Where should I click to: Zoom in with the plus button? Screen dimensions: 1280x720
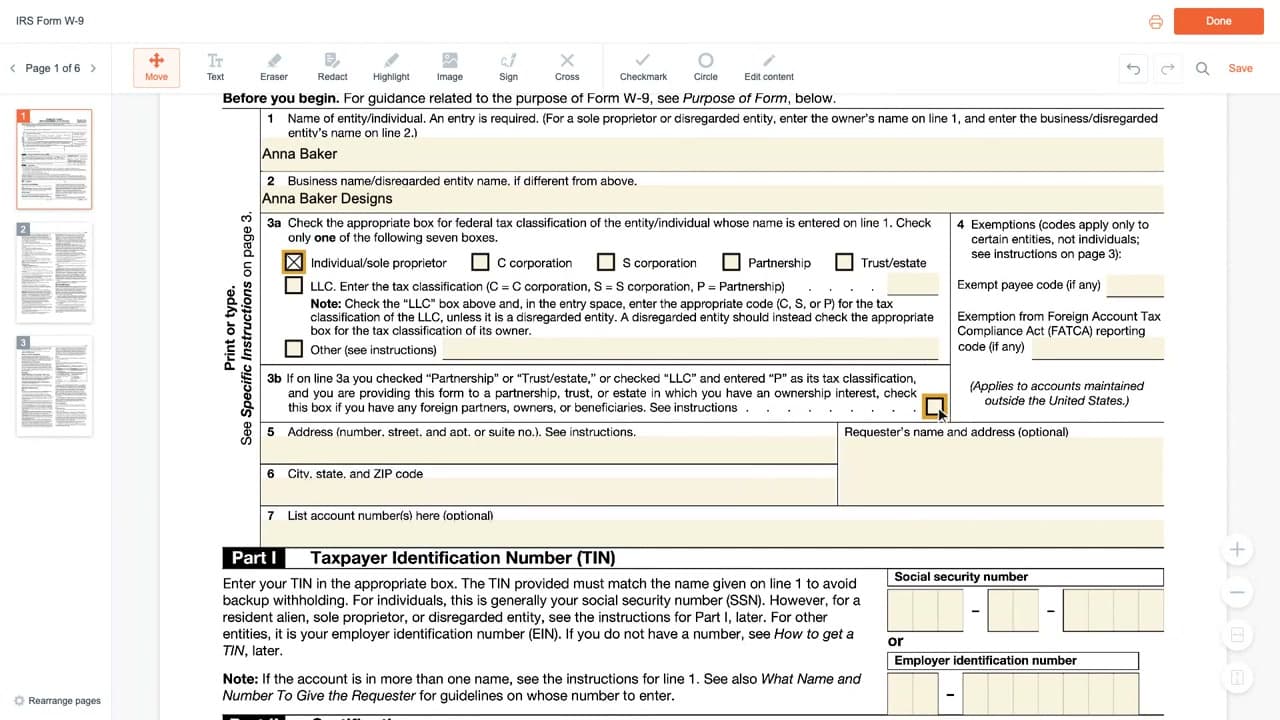(x=1237, y=549)
